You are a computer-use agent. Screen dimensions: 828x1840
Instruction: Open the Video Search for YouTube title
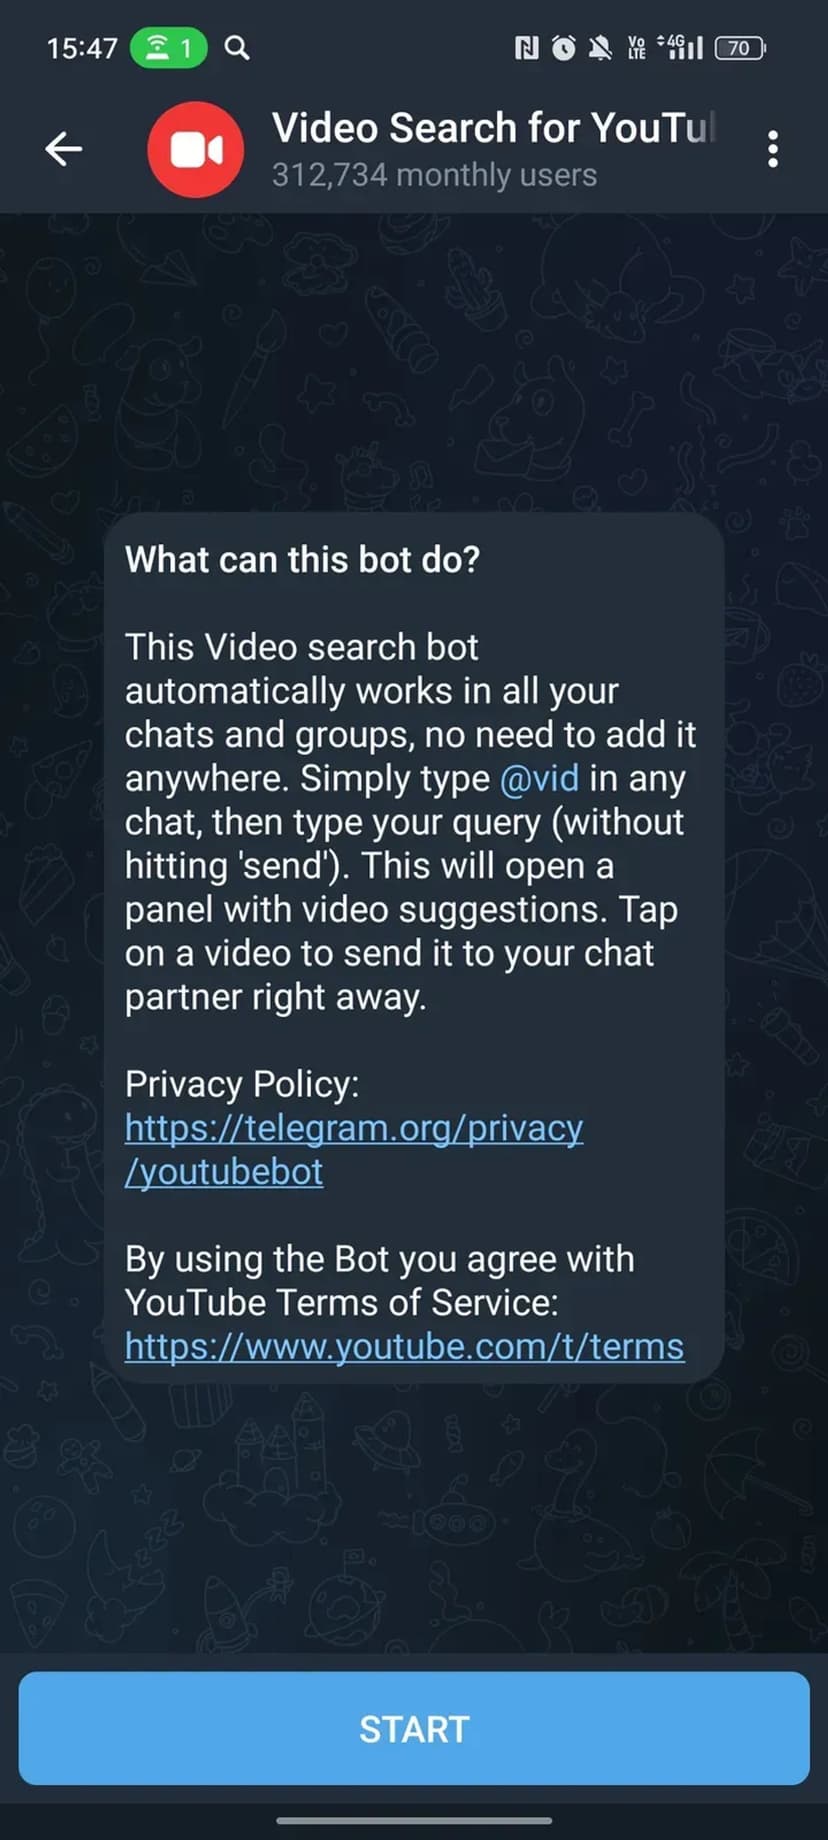point(494,128)
